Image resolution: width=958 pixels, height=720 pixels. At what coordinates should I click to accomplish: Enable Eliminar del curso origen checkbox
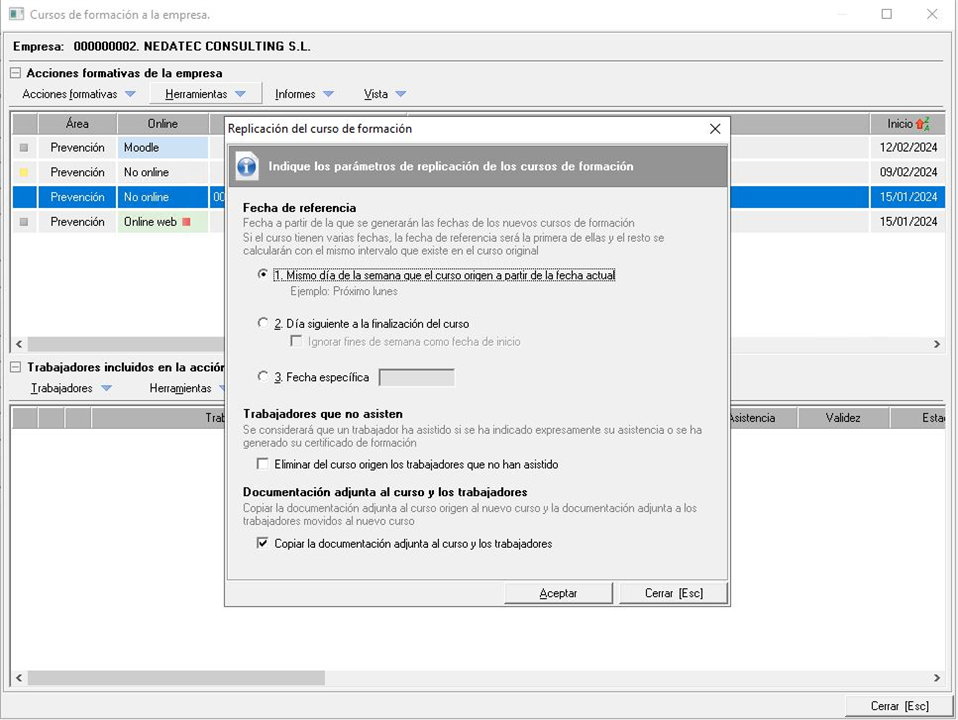263,464
